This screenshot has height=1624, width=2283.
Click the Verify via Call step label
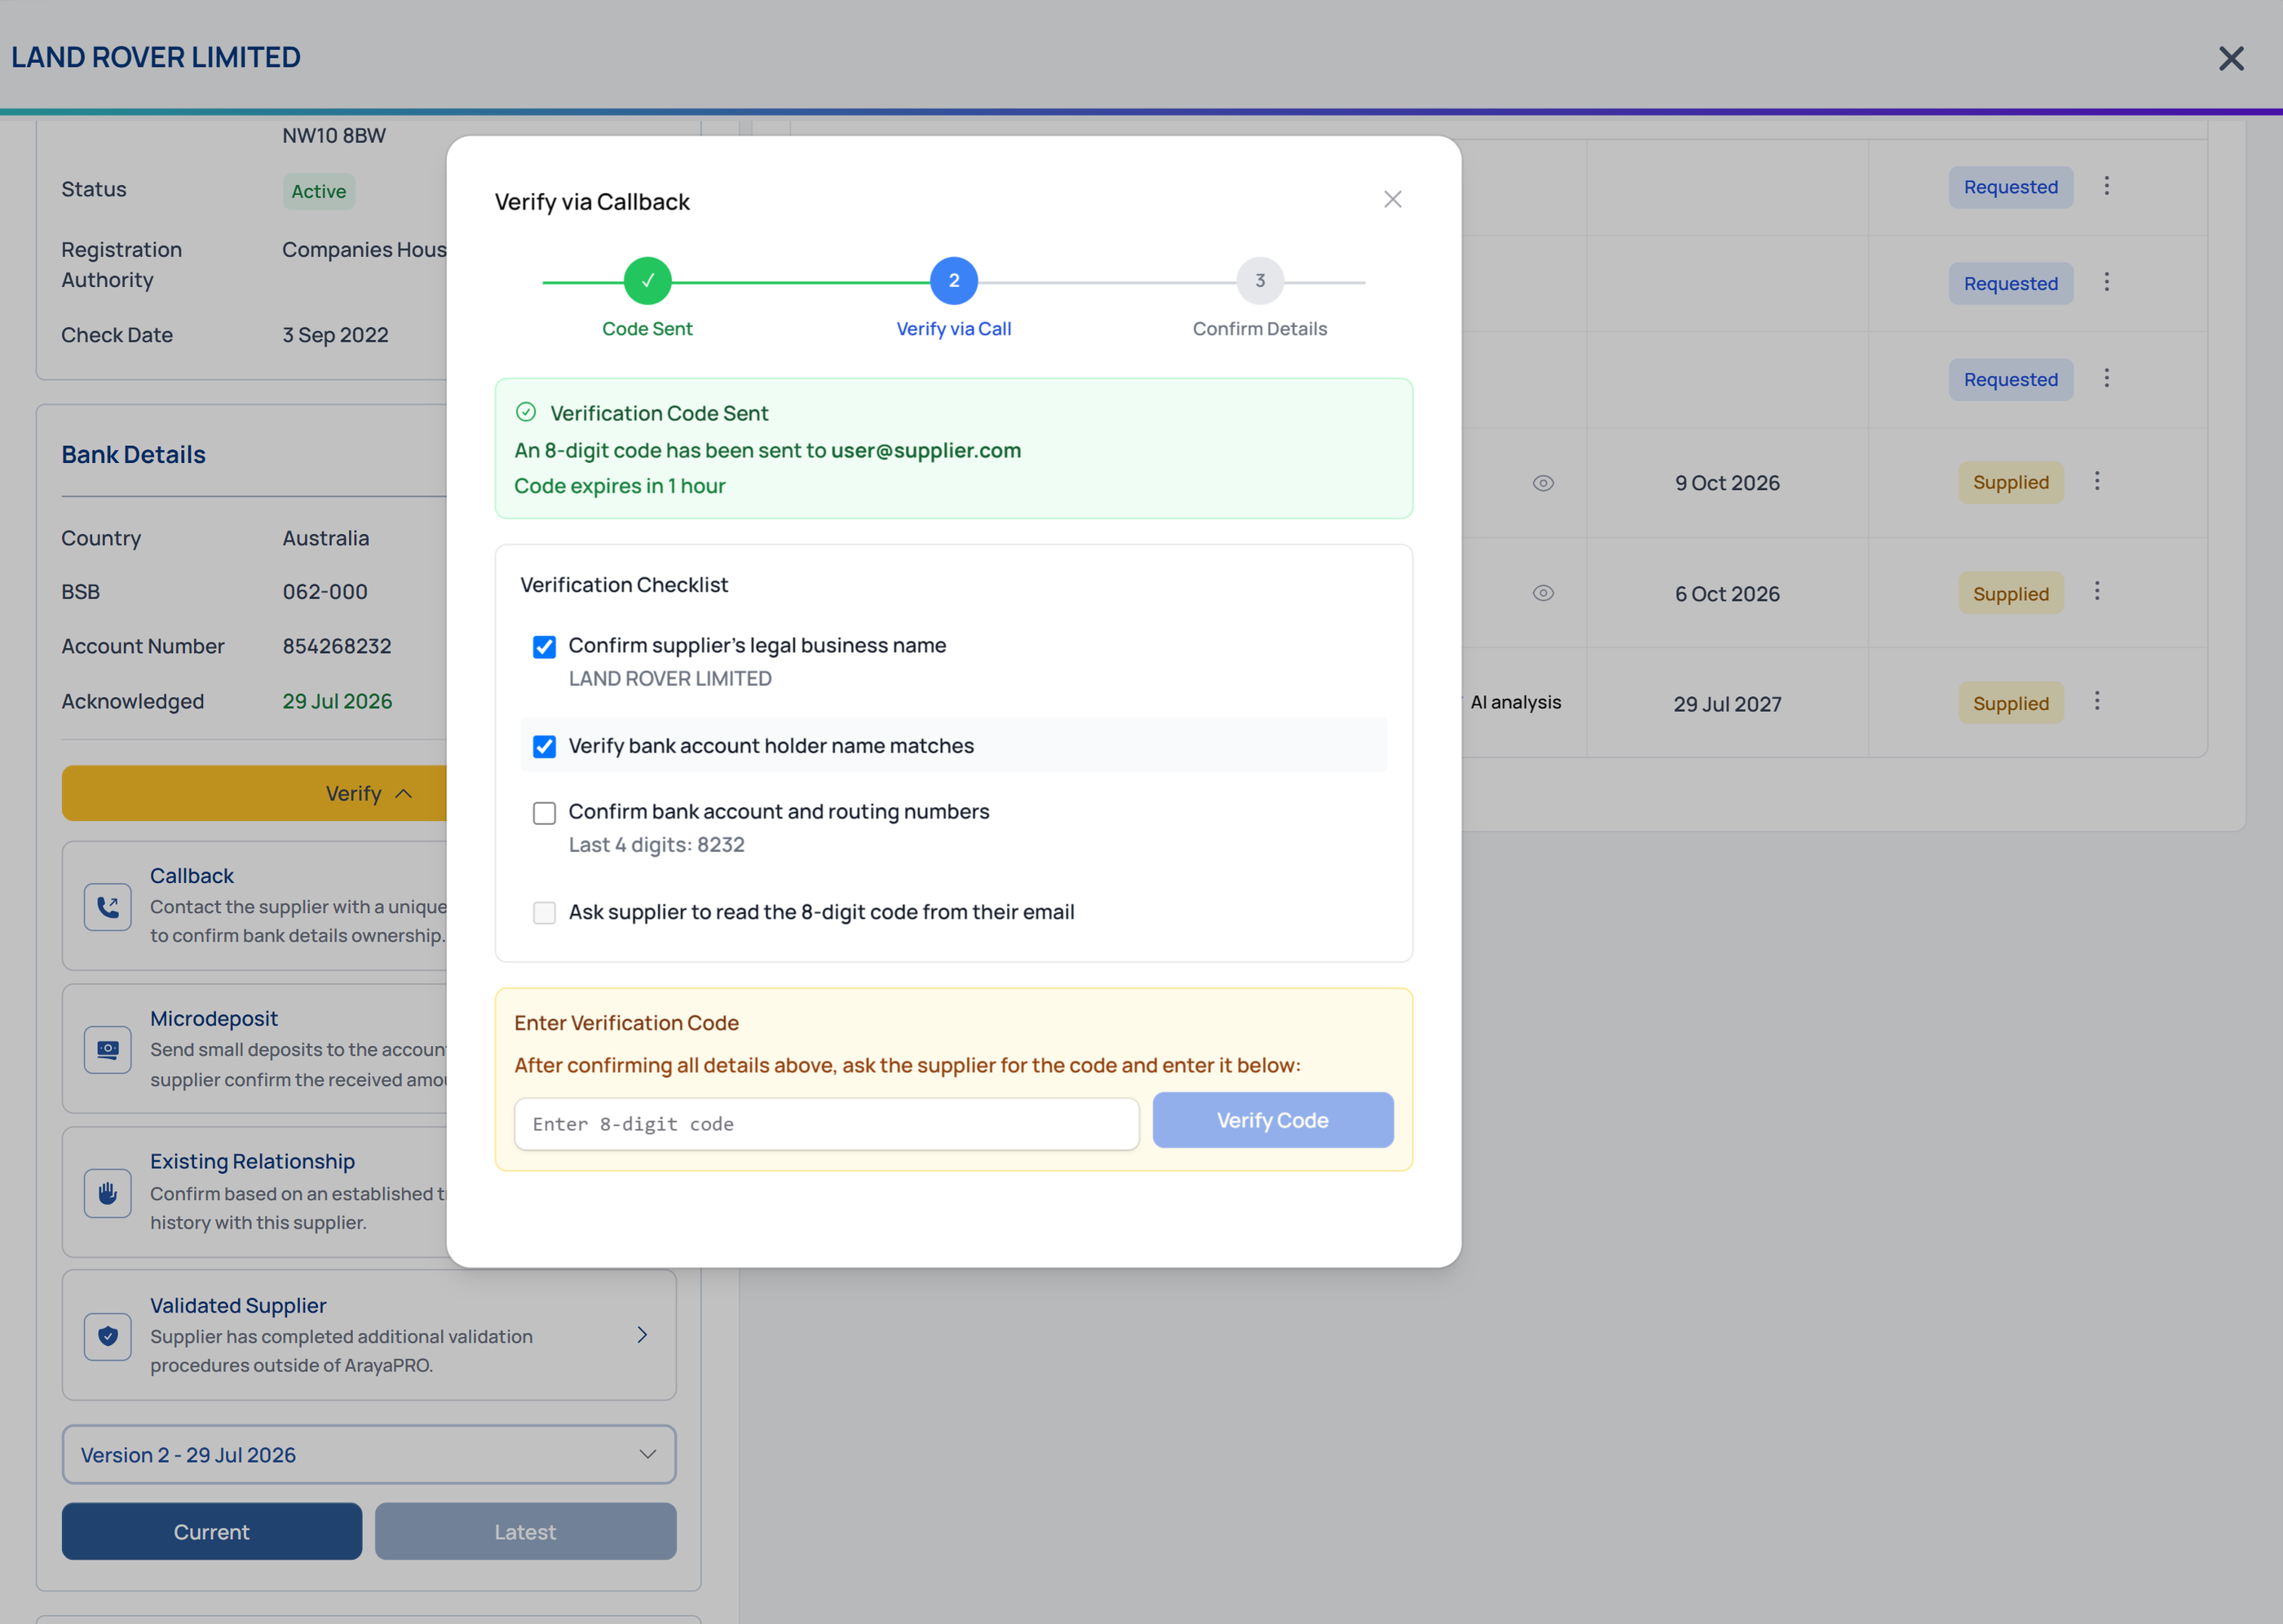pyautogui.click(x=953, y=329)
